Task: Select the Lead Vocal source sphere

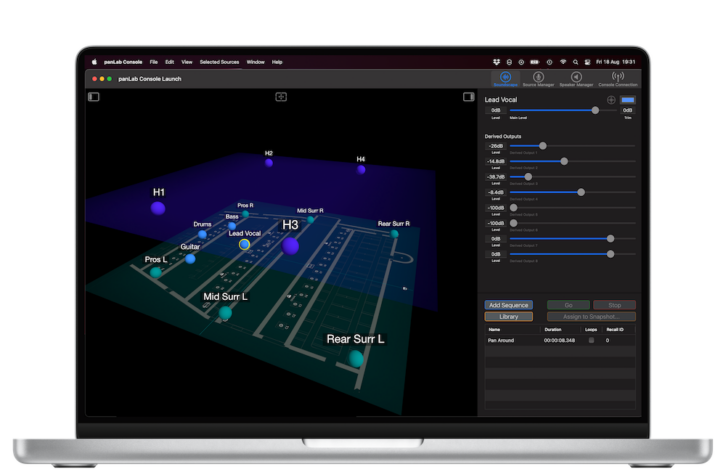Action: (x=244, y=243)
